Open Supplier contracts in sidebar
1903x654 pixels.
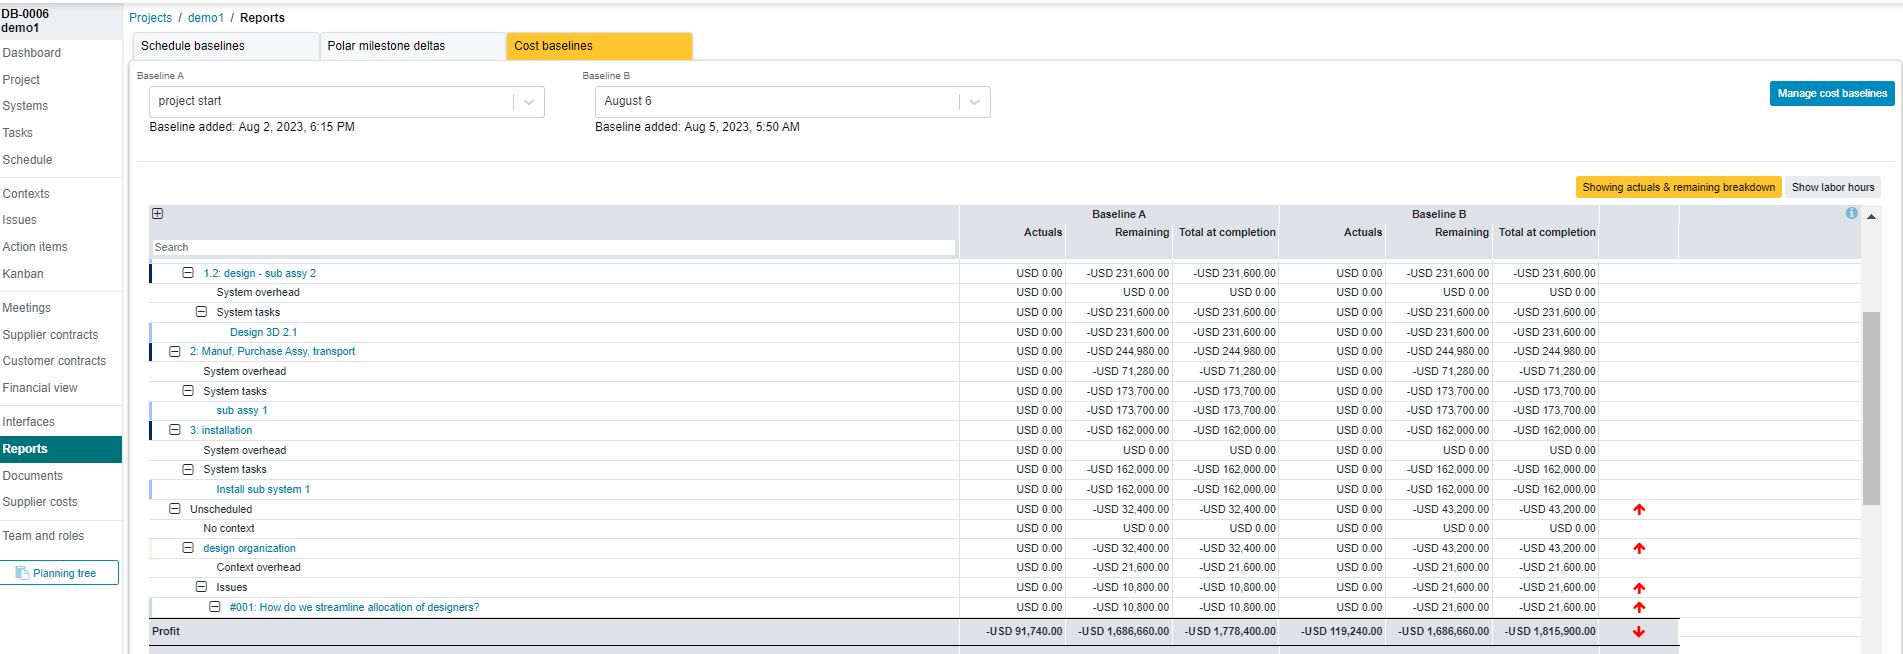pos(50,335)
